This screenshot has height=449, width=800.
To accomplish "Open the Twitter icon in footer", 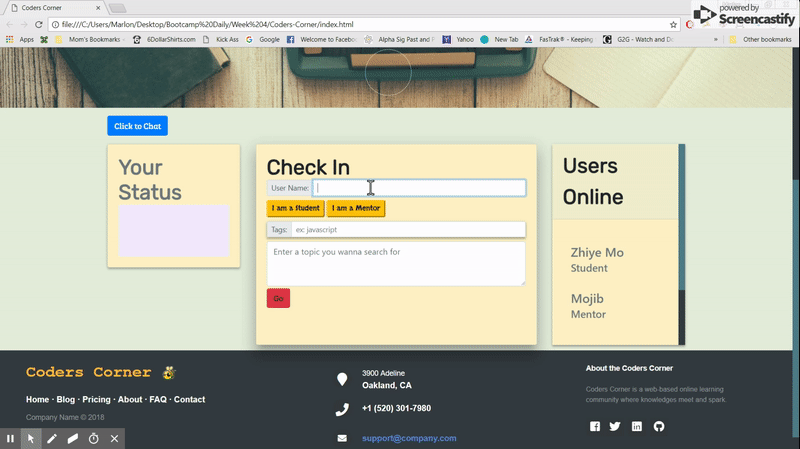I will [615, 426].
